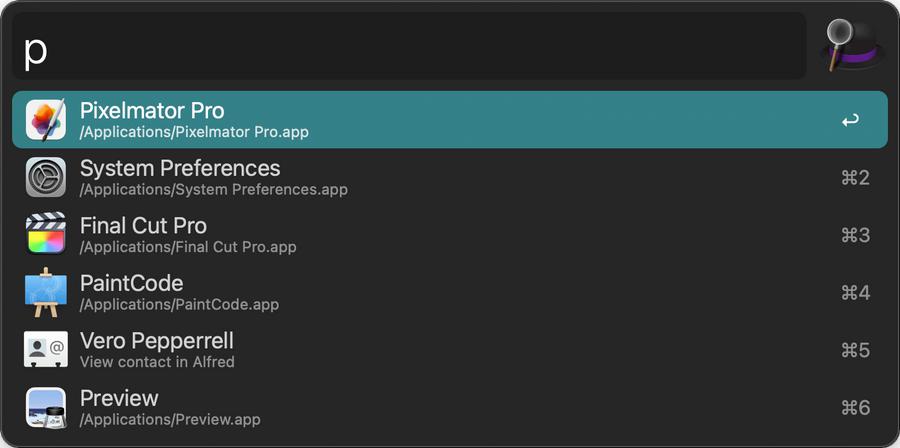Select the Preview result title
The image size is (900, 448).
click(x=119, y=398)
